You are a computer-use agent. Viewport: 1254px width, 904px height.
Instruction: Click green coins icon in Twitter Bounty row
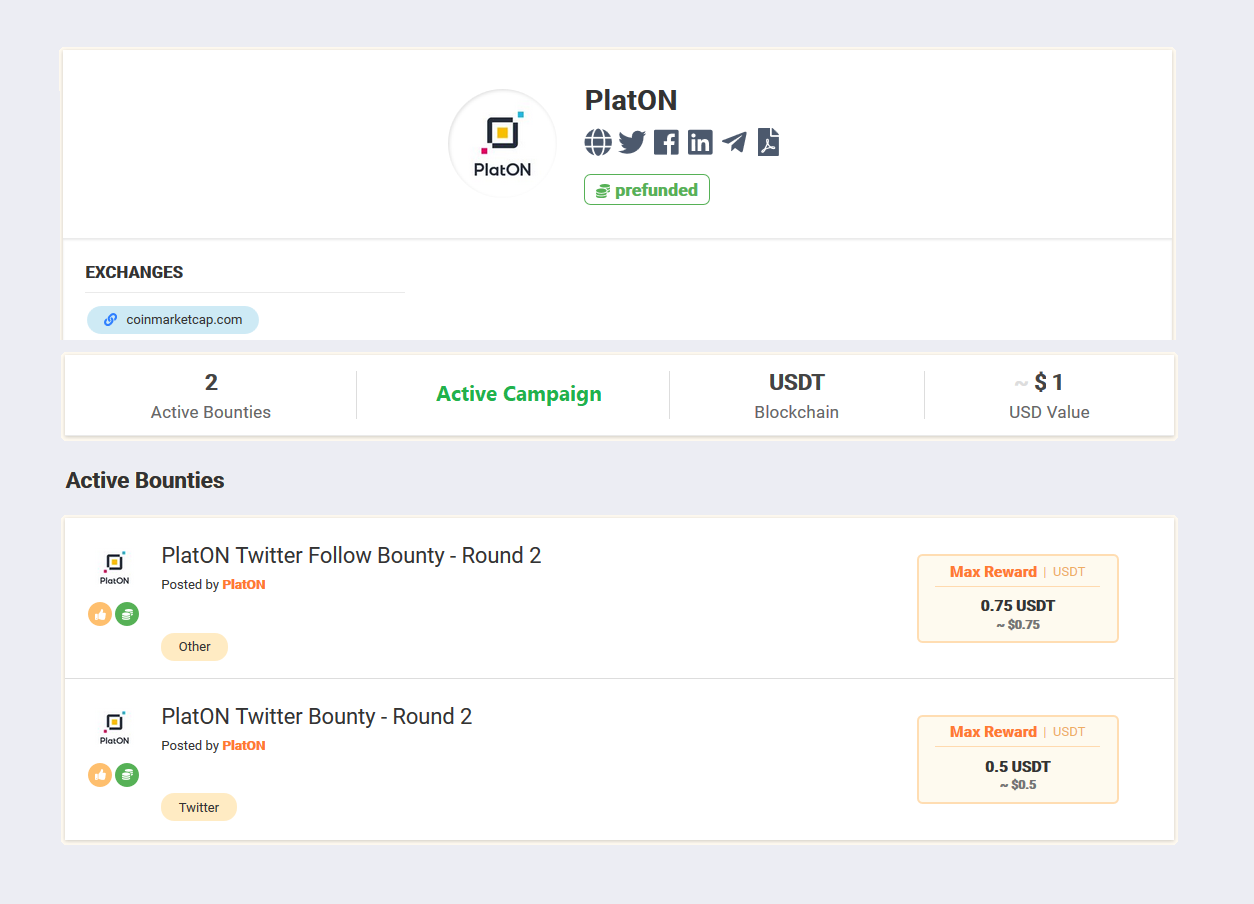click(127, 775)
